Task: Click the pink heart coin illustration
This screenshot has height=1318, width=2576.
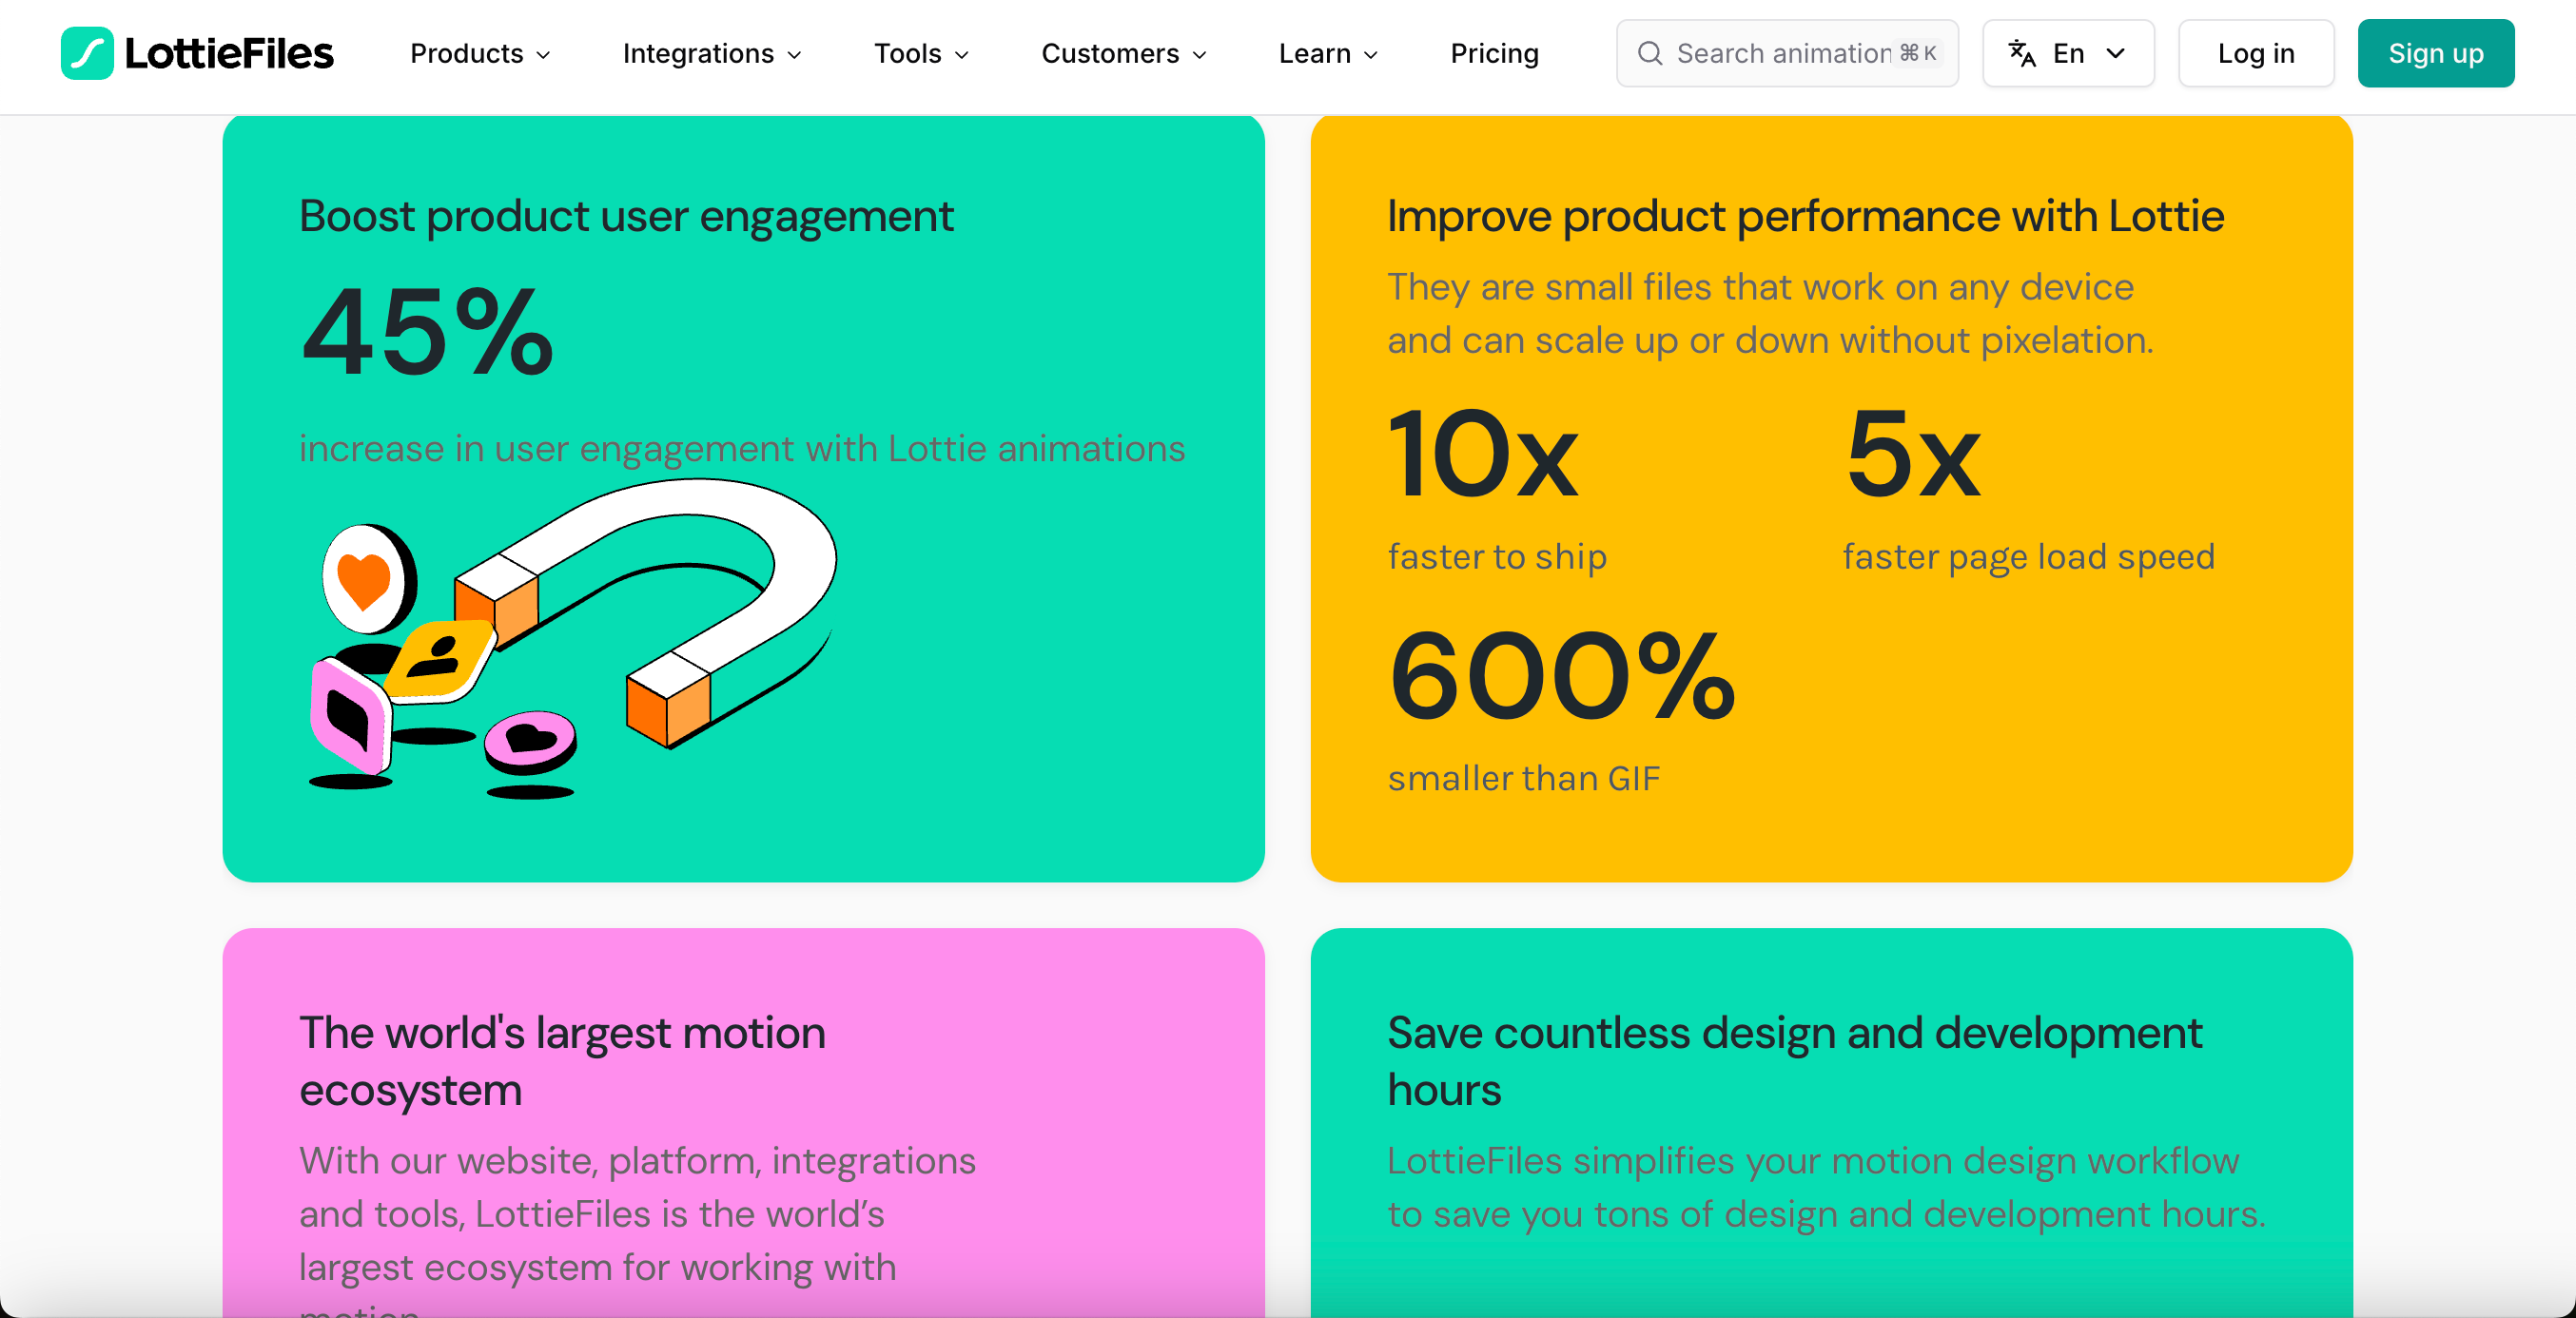Action: 530,742
